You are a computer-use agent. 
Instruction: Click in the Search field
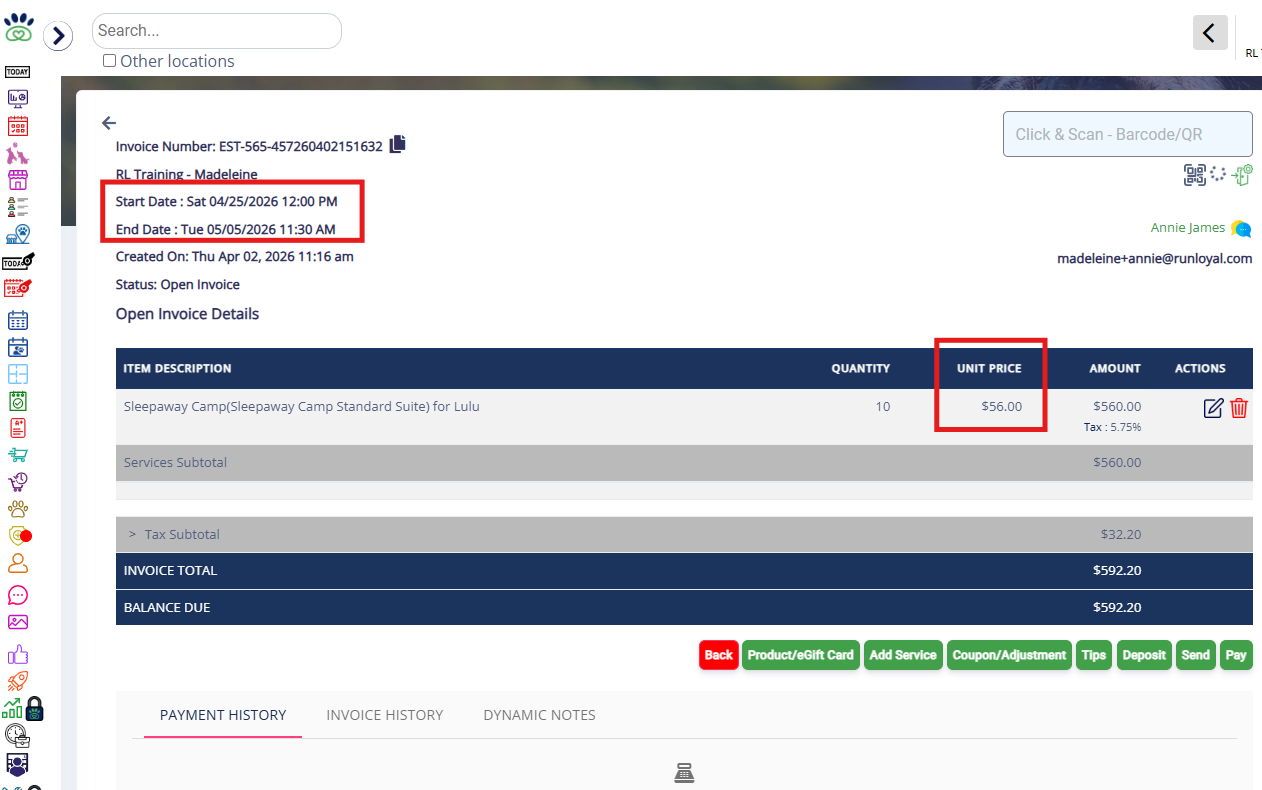pyautogui.click(x=217, y=31)
